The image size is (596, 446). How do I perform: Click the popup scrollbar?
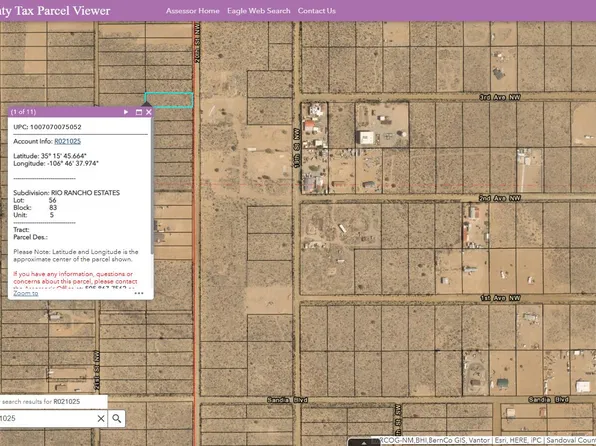pyautogui.click(x=152, y=186)
